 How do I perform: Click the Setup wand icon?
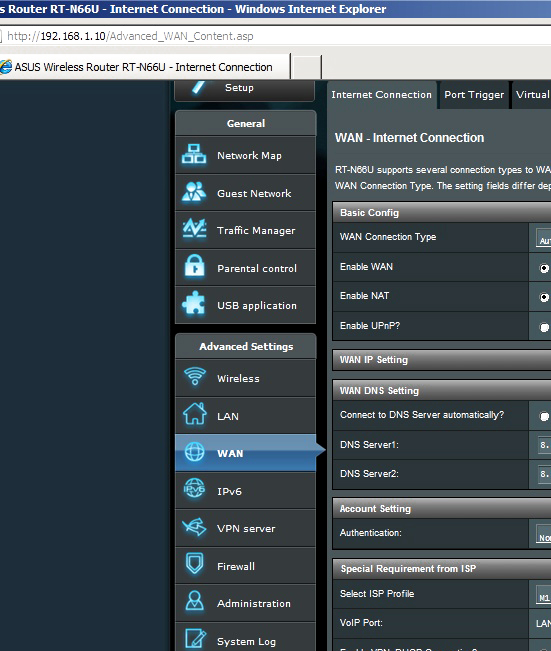click(x=198, y=87)
